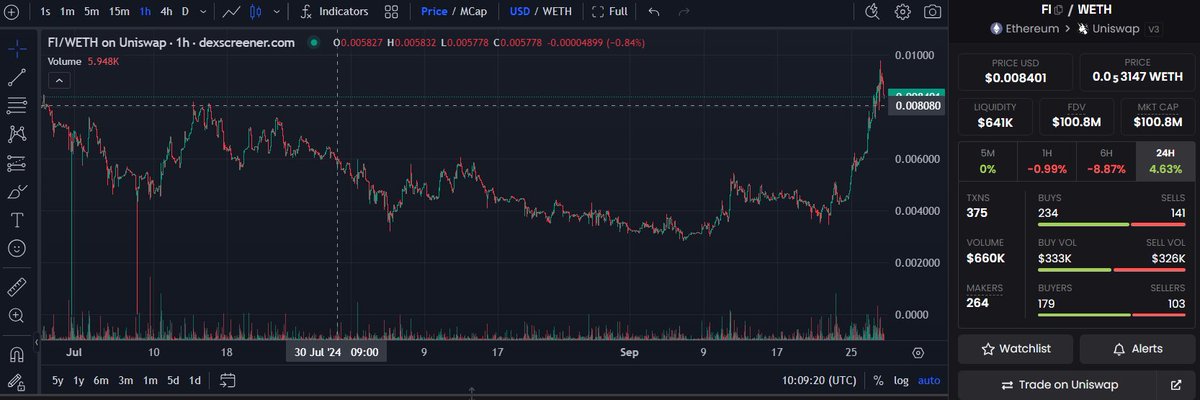Set timeframe to 1s

[46, 12]
